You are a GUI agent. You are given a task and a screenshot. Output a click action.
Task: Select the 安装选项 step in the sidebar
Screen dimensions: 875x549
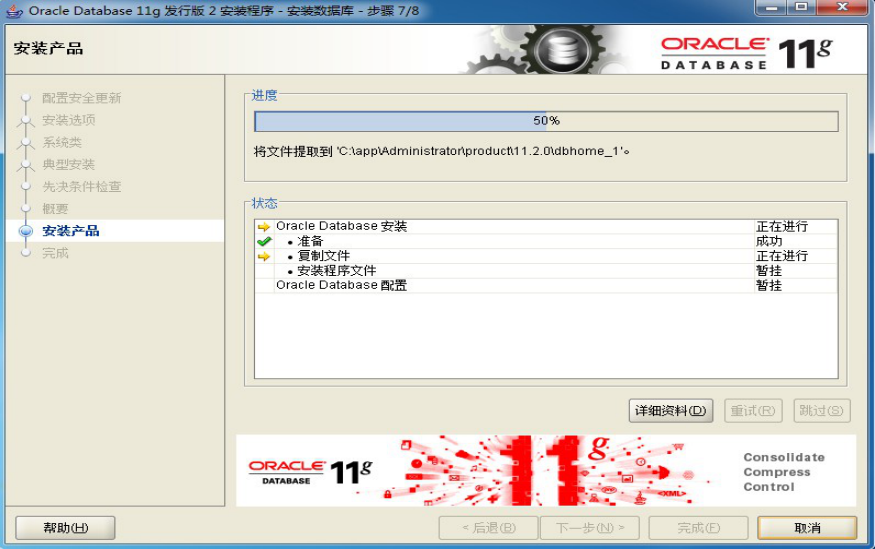[x=69, y=120]
